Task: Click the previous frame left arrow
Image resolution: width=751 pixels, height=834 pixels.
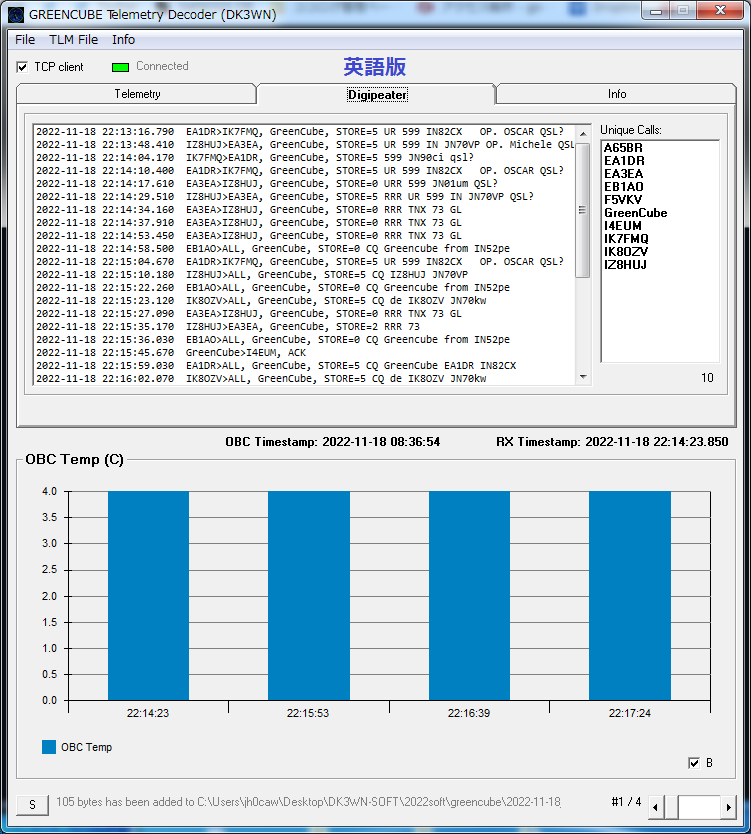Action: [x=655, y=807]
